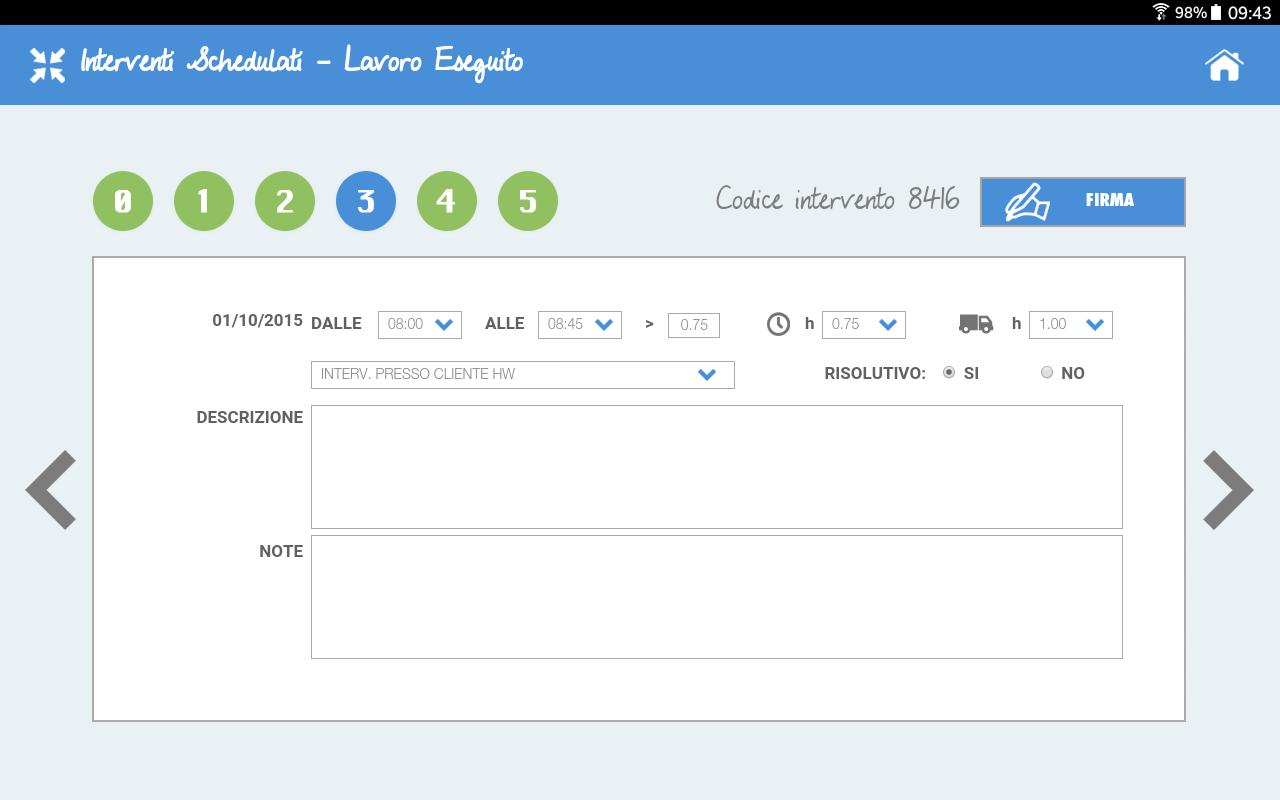The image size is (1280, 800).
Task: Click the Interventi Schedulati - Lavoro Eseguito title
Action: pos(301,63)
